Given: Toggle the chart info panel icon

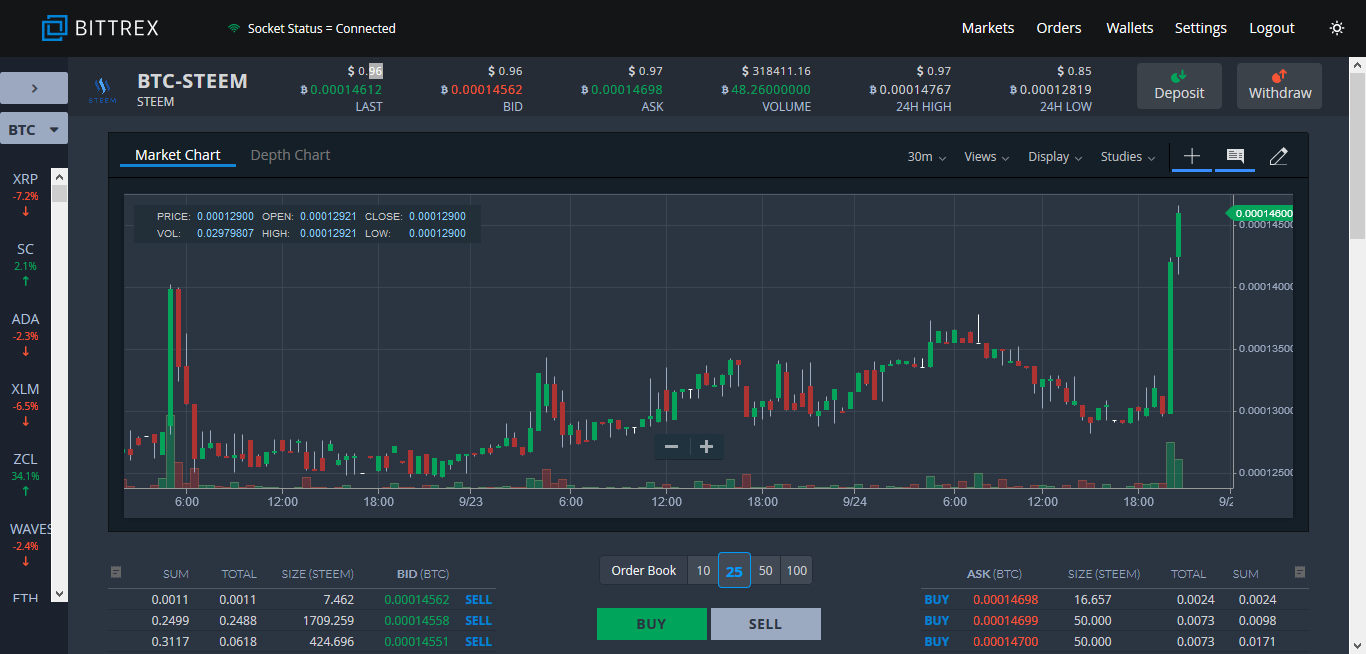Looking at the screenshot, I should [x=1235, y=156].
